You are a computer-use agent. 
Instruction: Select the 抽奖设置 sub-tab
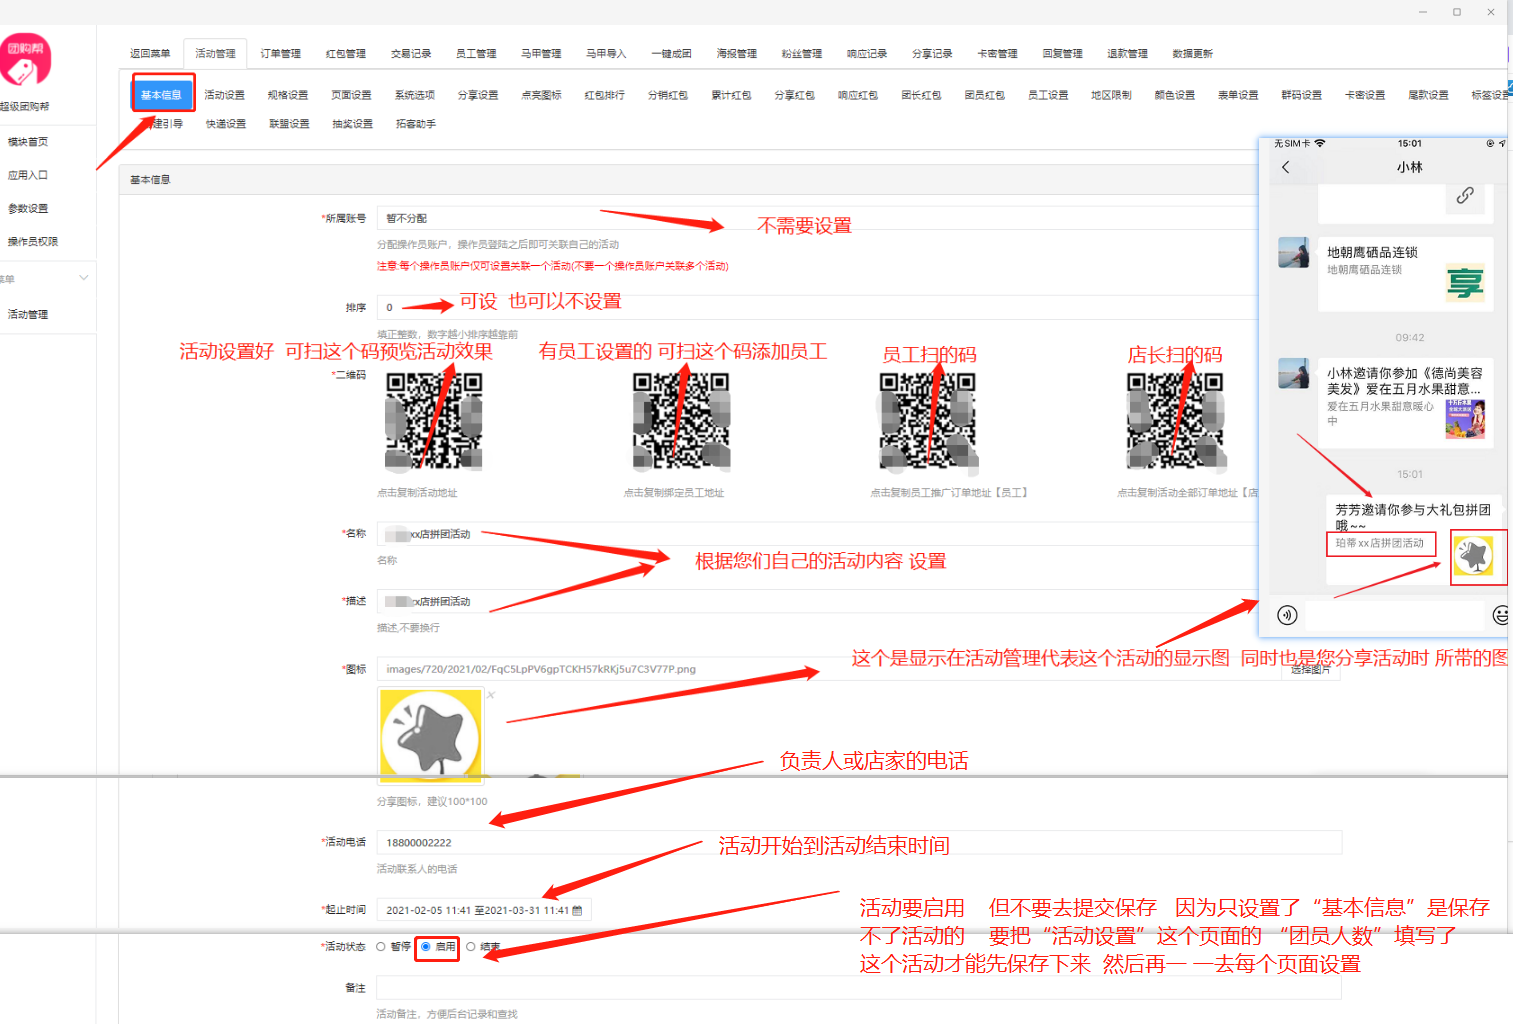[352, 124]
